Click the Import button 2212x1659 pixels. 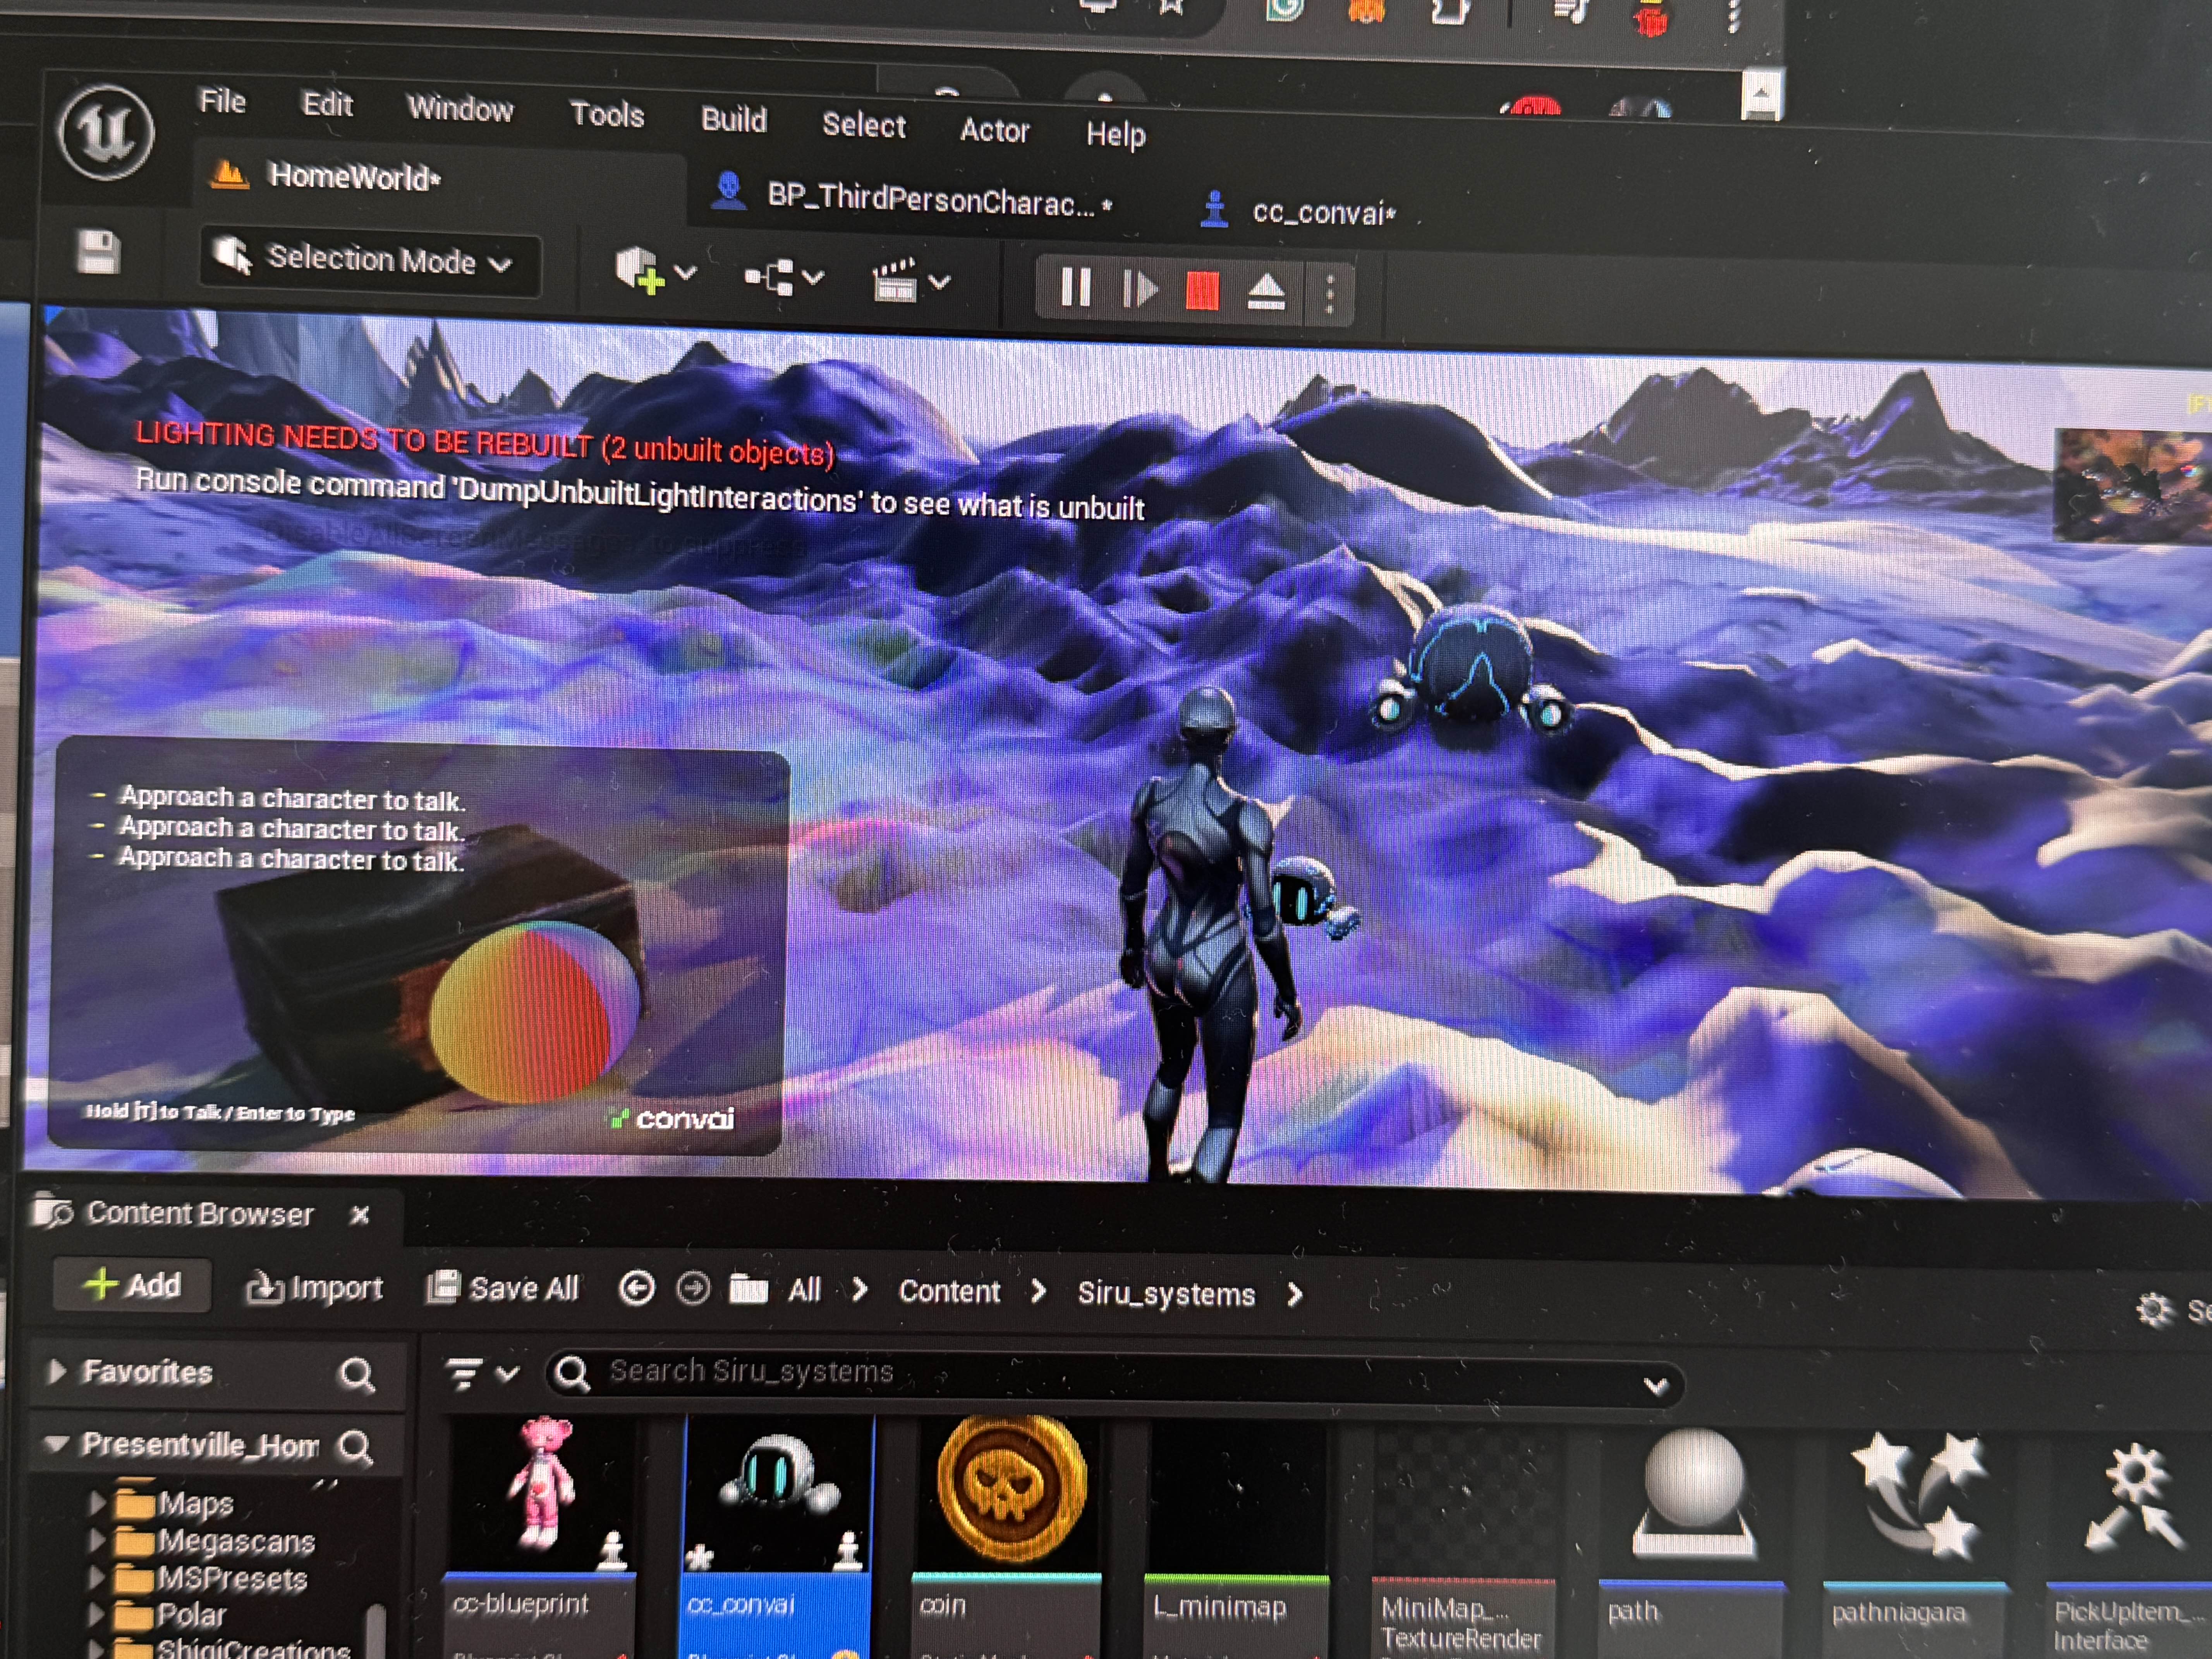[315, 1288]
